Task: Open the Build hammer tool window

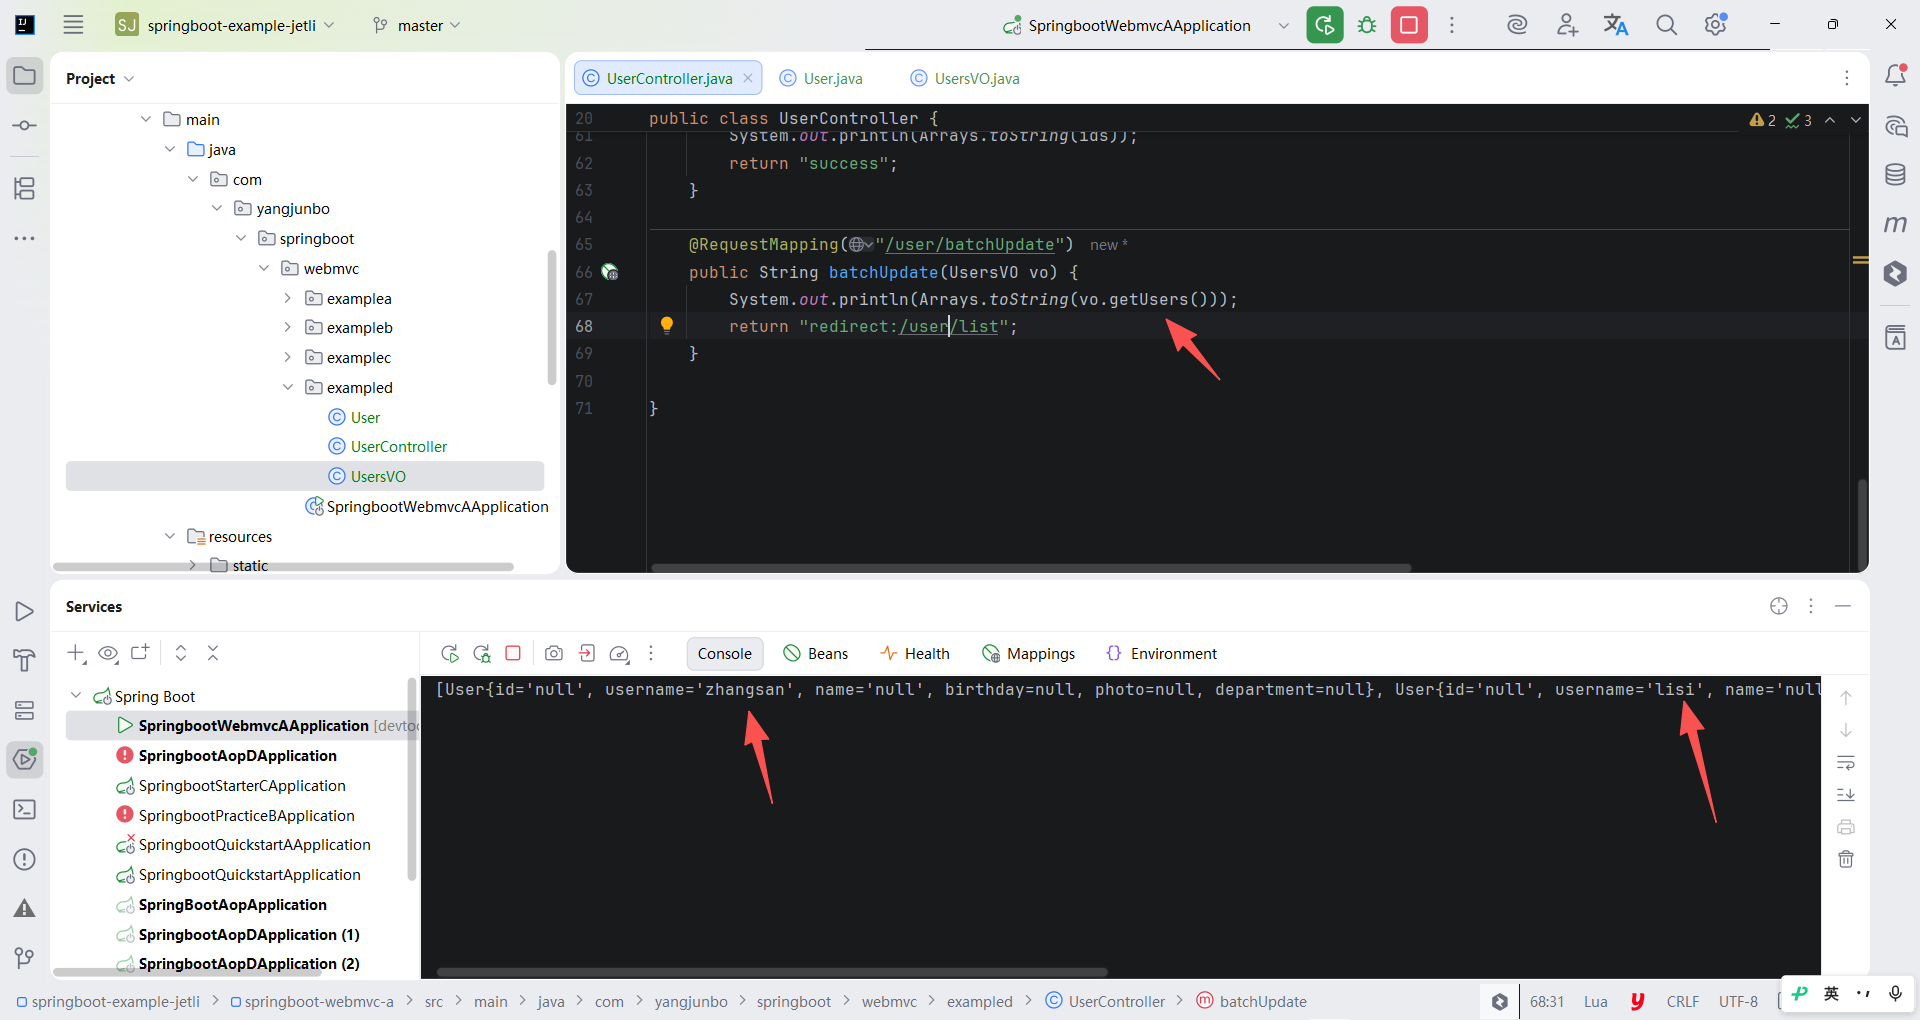Action: 25,660
